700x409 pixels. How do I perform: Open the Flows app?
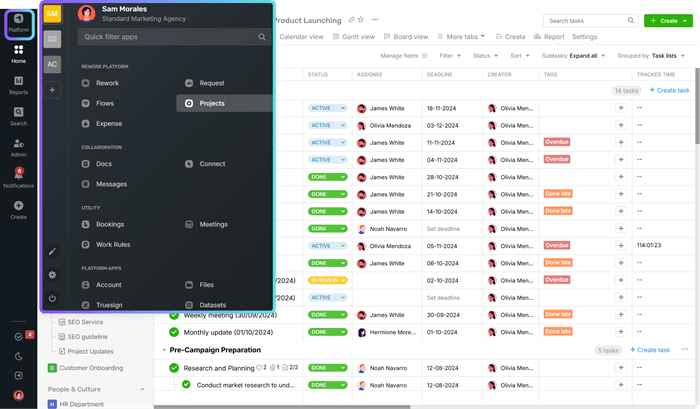point(106,103)
